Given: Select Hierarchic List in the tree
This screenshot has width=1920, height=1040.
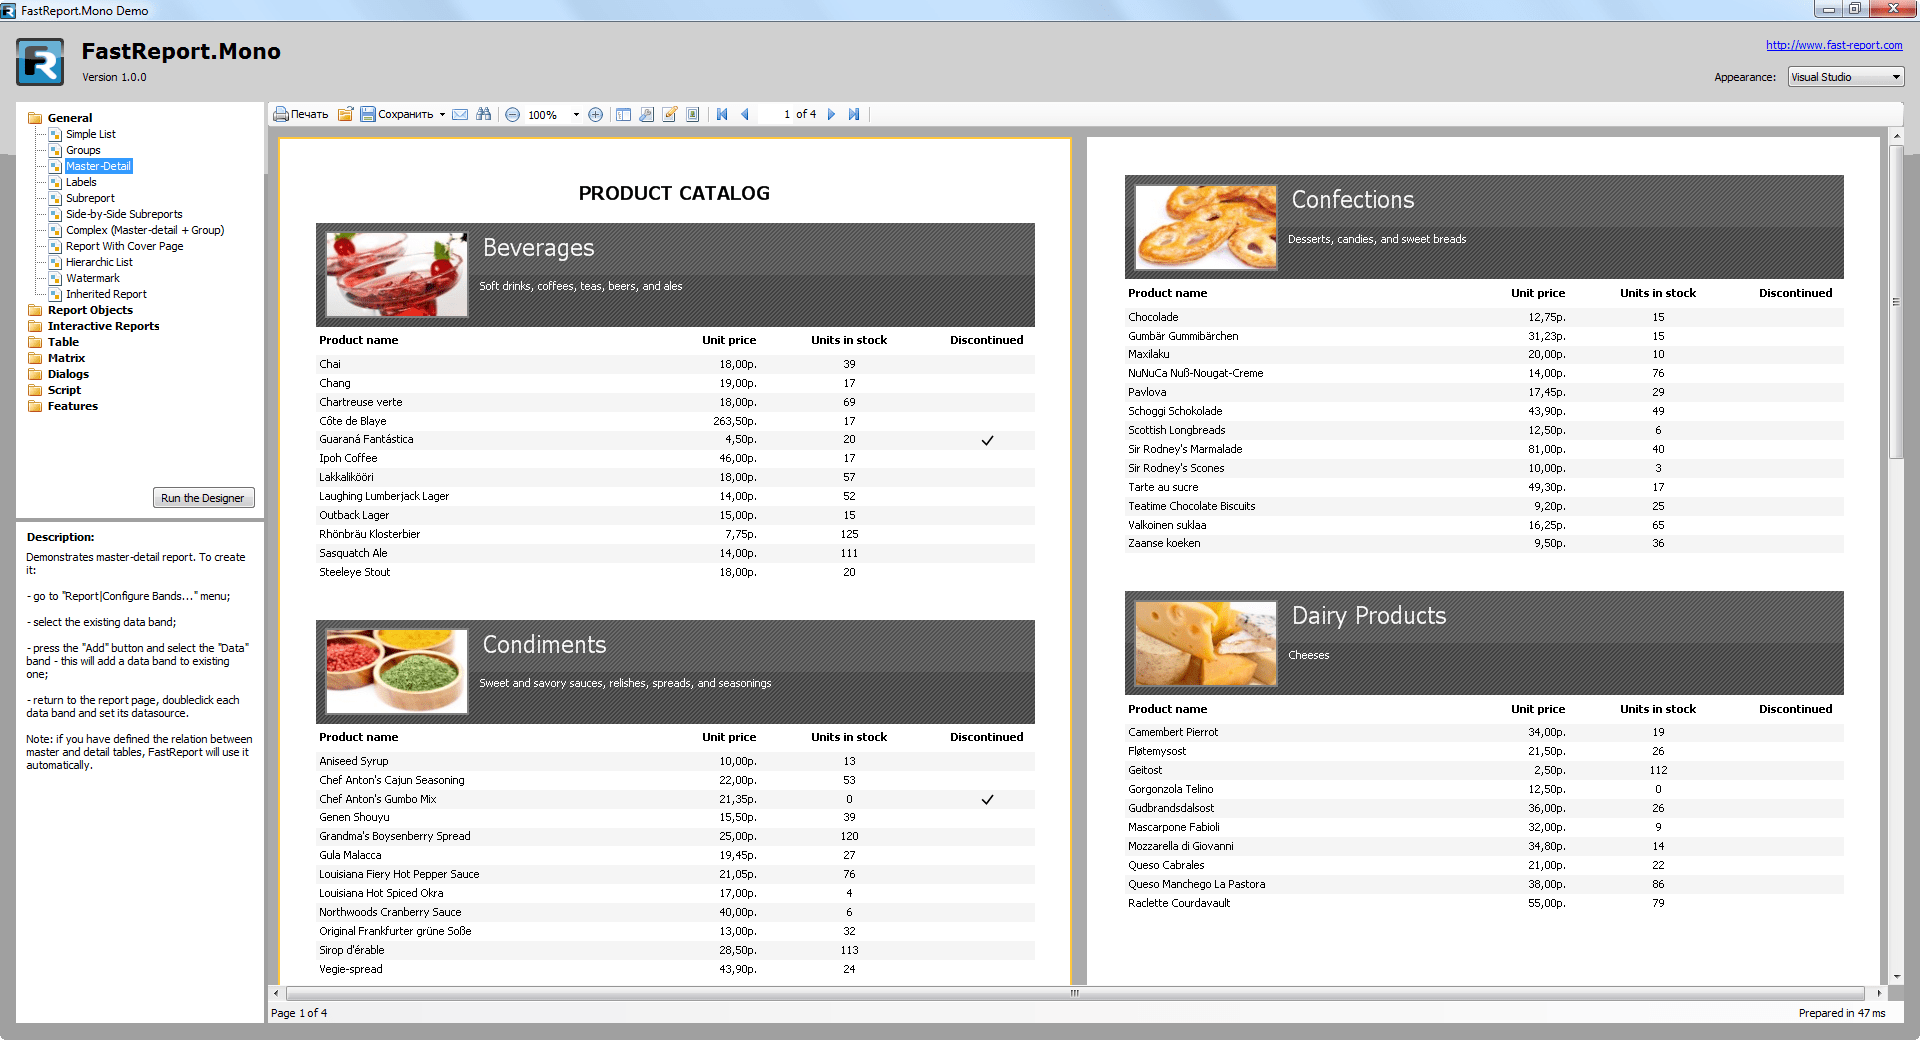Looking at the screenshot, I should coord(99,262).
